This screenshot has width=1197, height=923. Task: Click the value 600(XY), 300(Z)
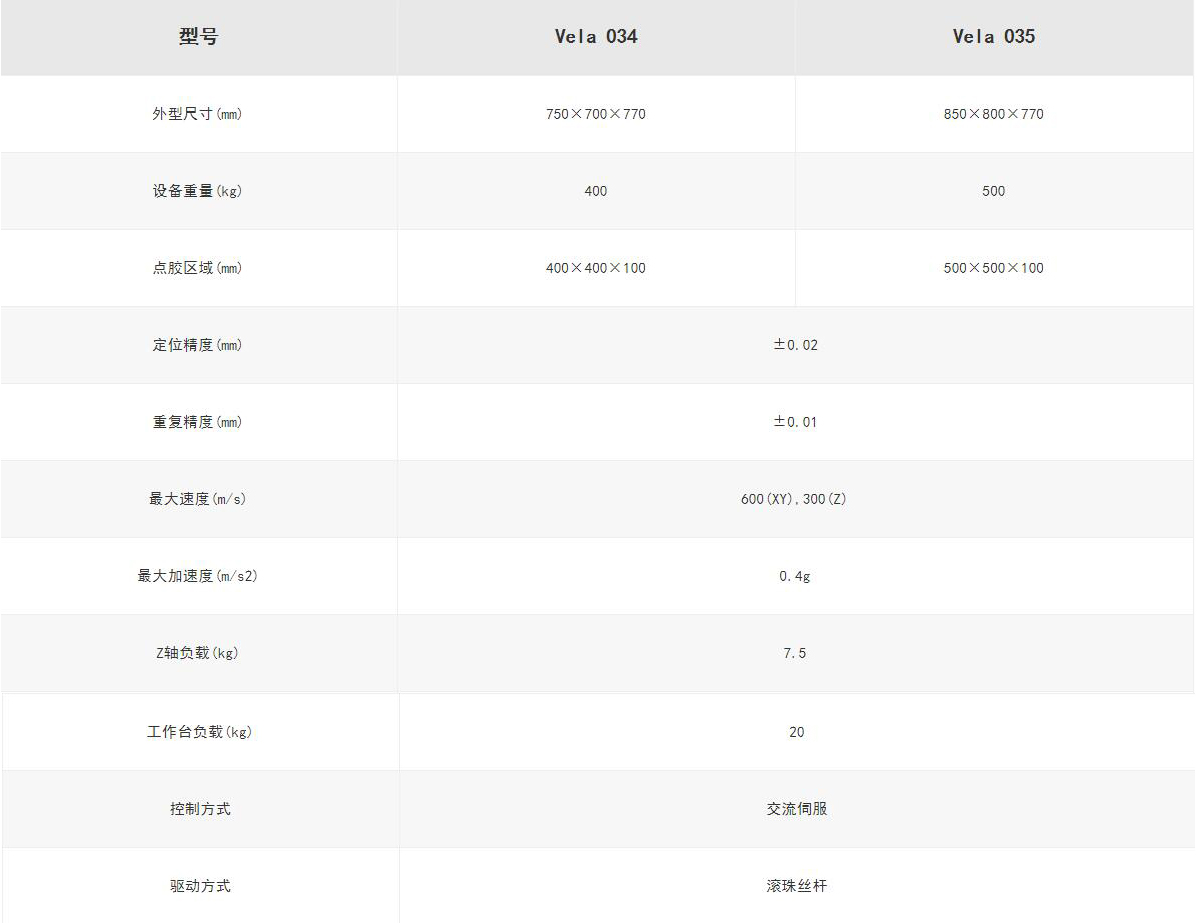click(x=794, y=499)
